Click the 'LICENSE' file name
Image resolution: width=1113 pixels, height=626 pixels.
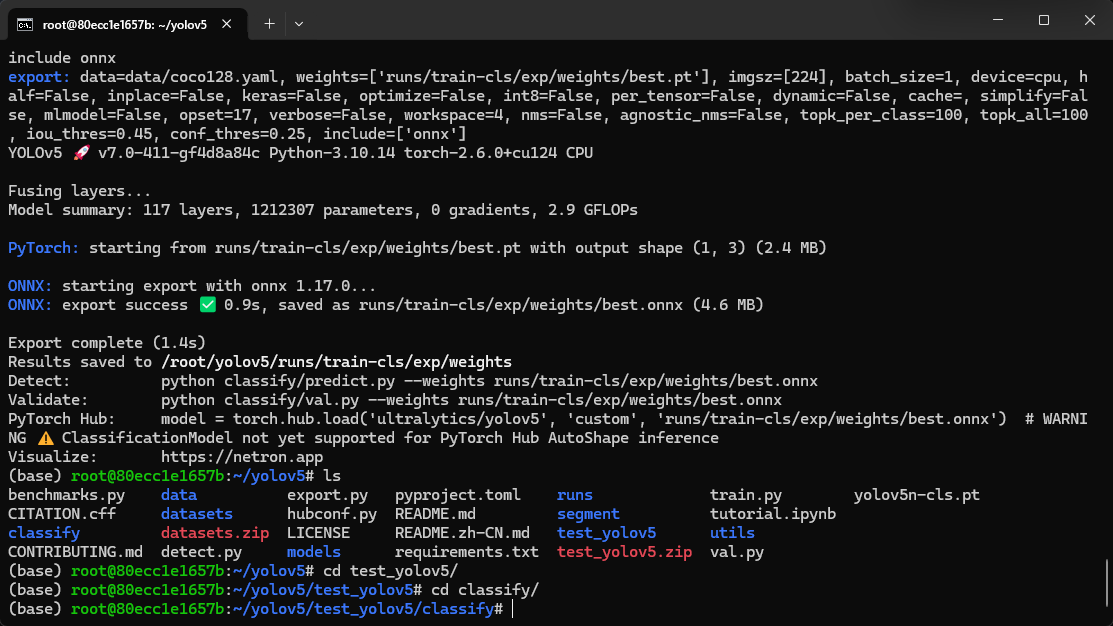point(318,533)
